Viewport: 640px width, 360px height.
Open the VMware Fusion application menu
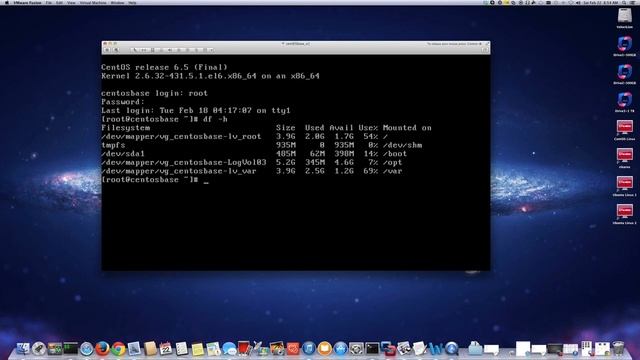(x=27, y=2)
